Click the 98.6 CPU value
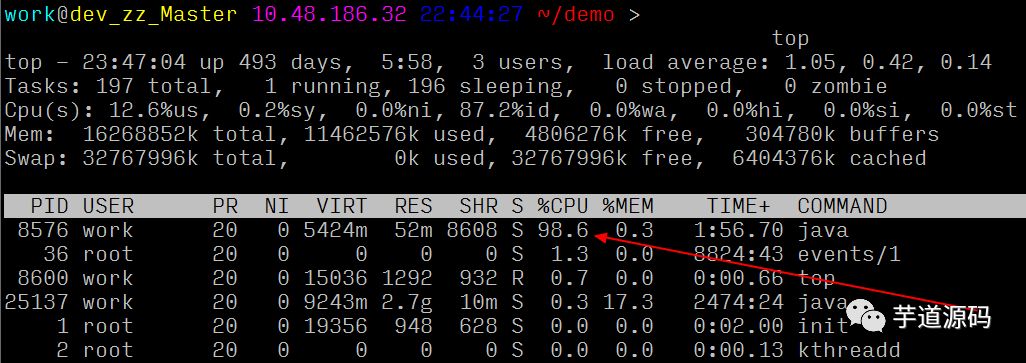 pos(563,230)
